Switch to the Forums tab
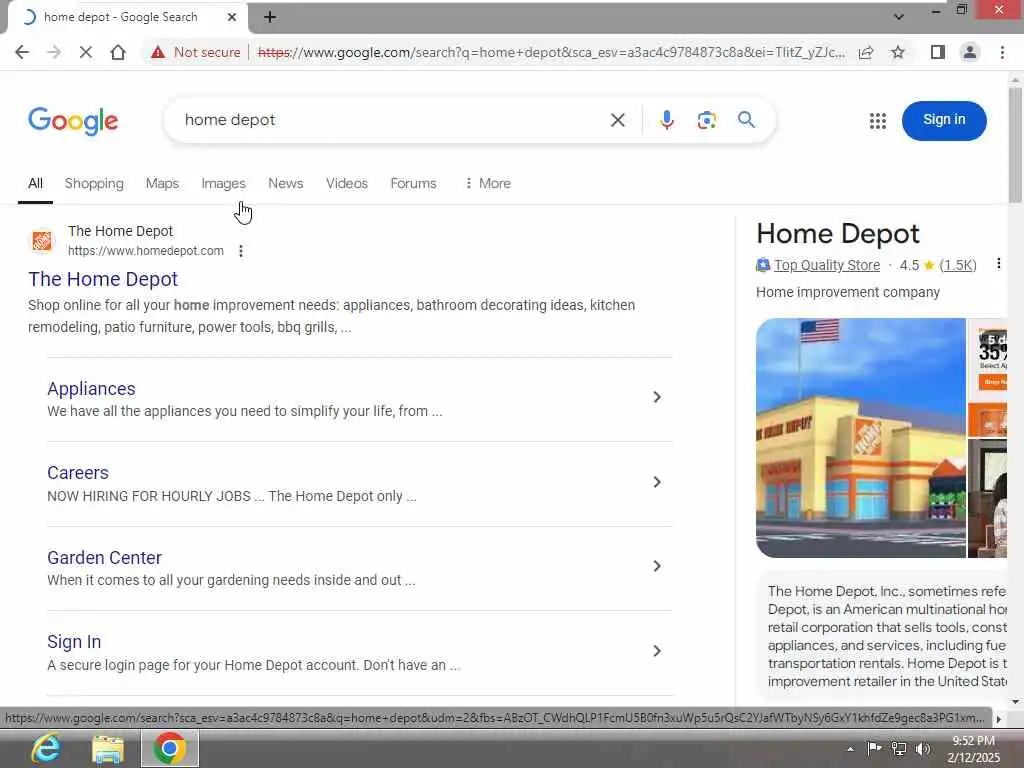Screen dimensions: 1024x768 tap(413, 184)
